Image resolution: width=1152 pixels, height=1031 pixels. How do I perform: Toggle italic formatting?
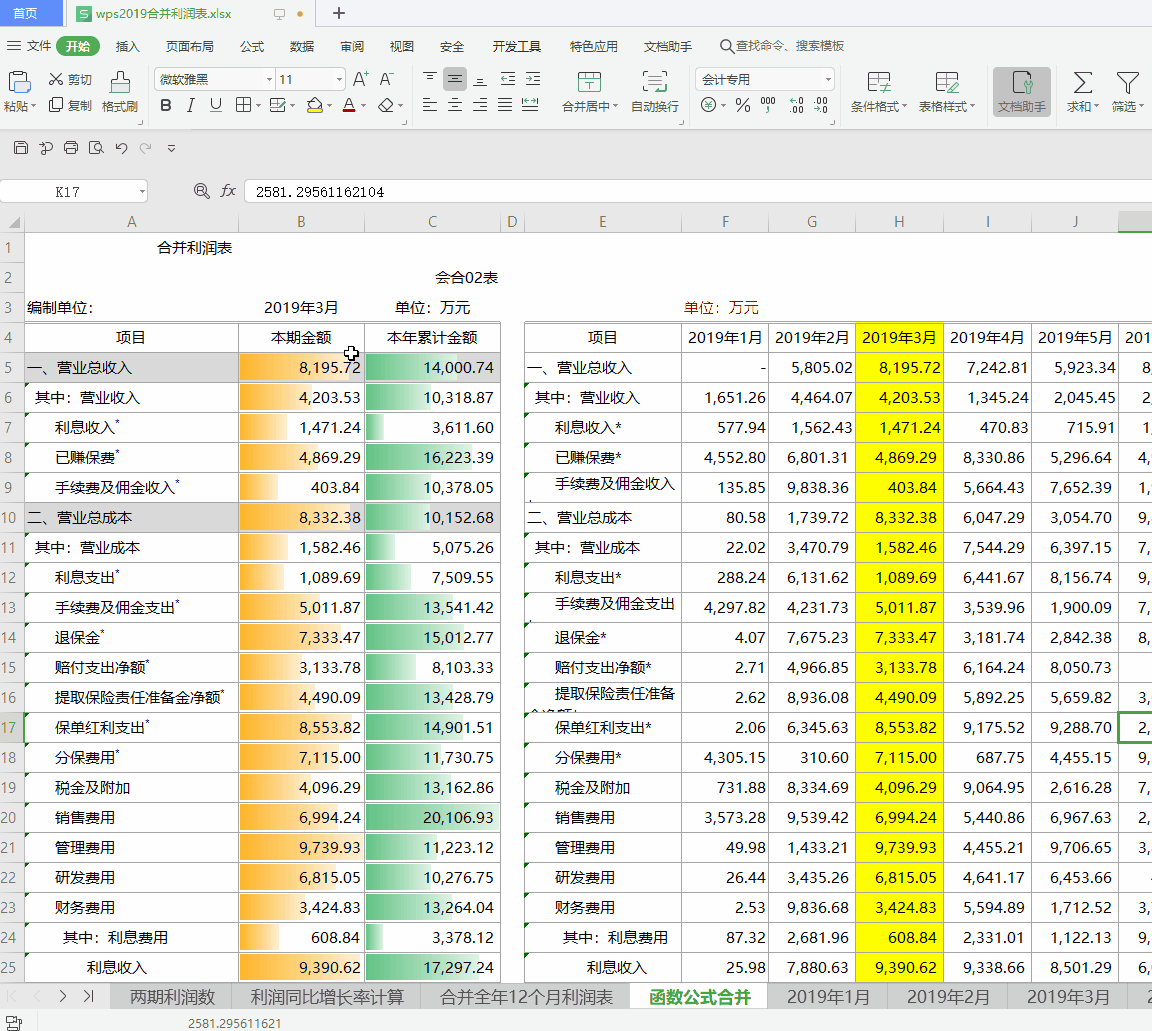click(191, 105)
